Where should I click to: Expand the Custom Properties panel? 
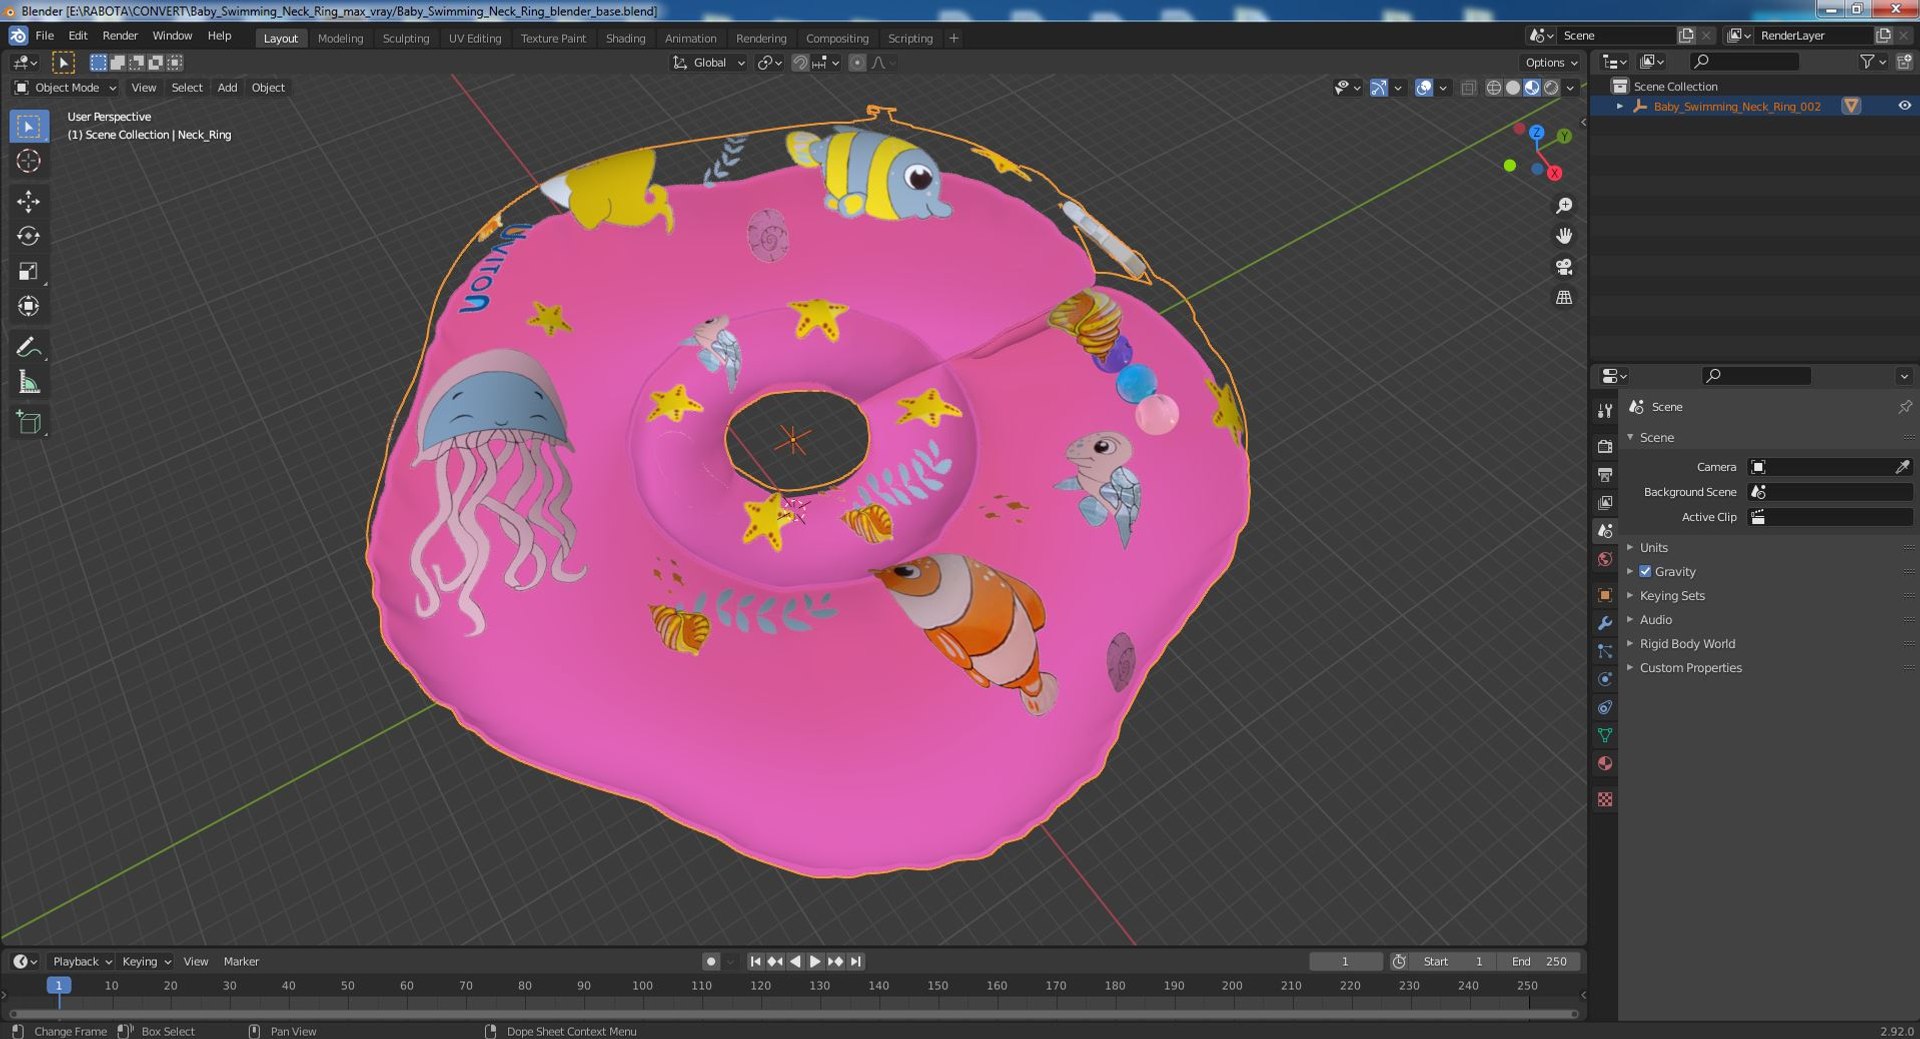(1690, 668)
